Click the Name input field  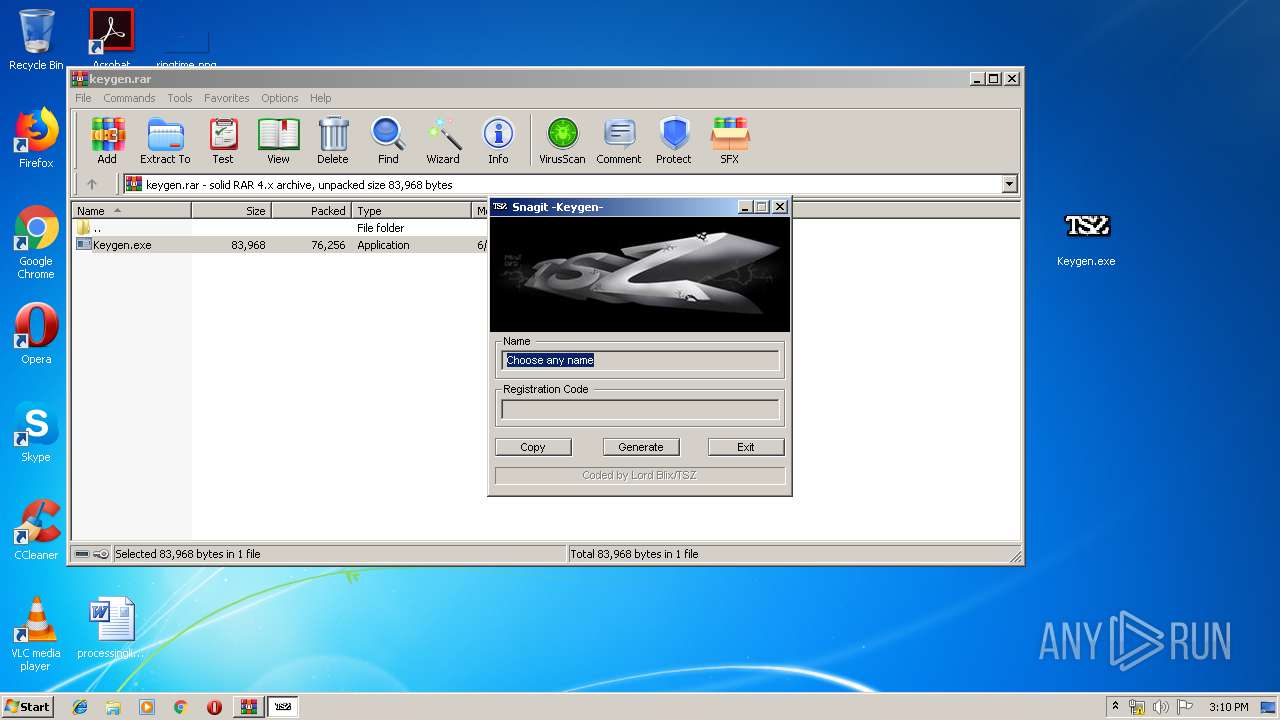coord(640,360)
